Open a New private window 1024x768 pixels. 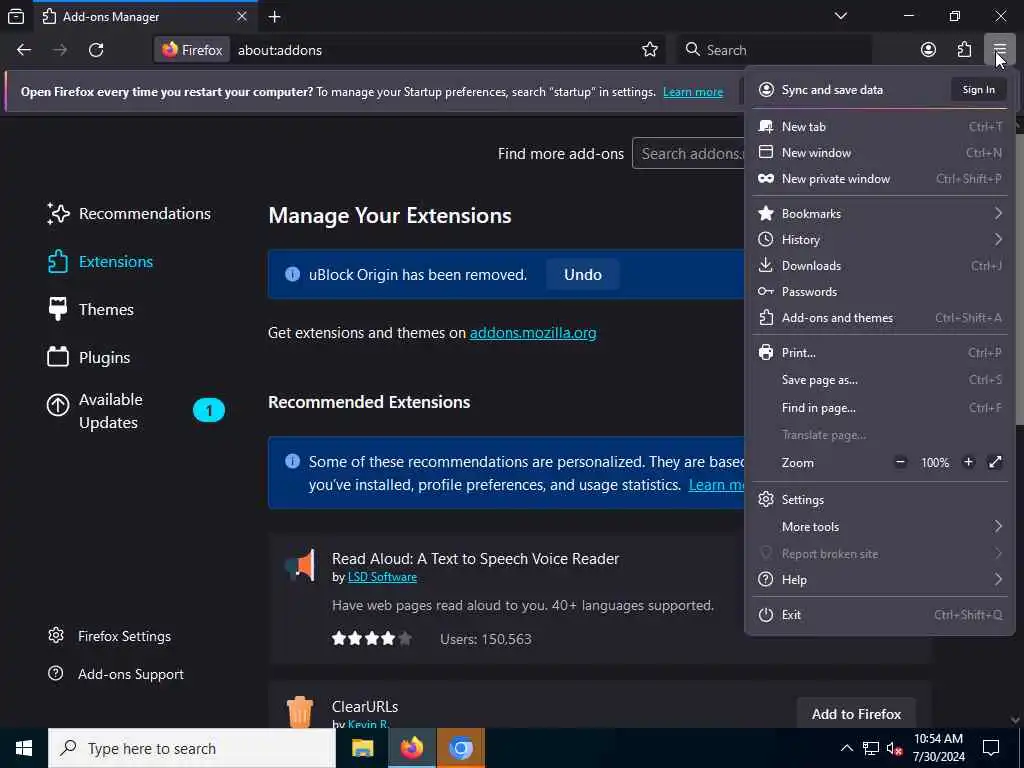pyautogui.click(x=880, y=179)
